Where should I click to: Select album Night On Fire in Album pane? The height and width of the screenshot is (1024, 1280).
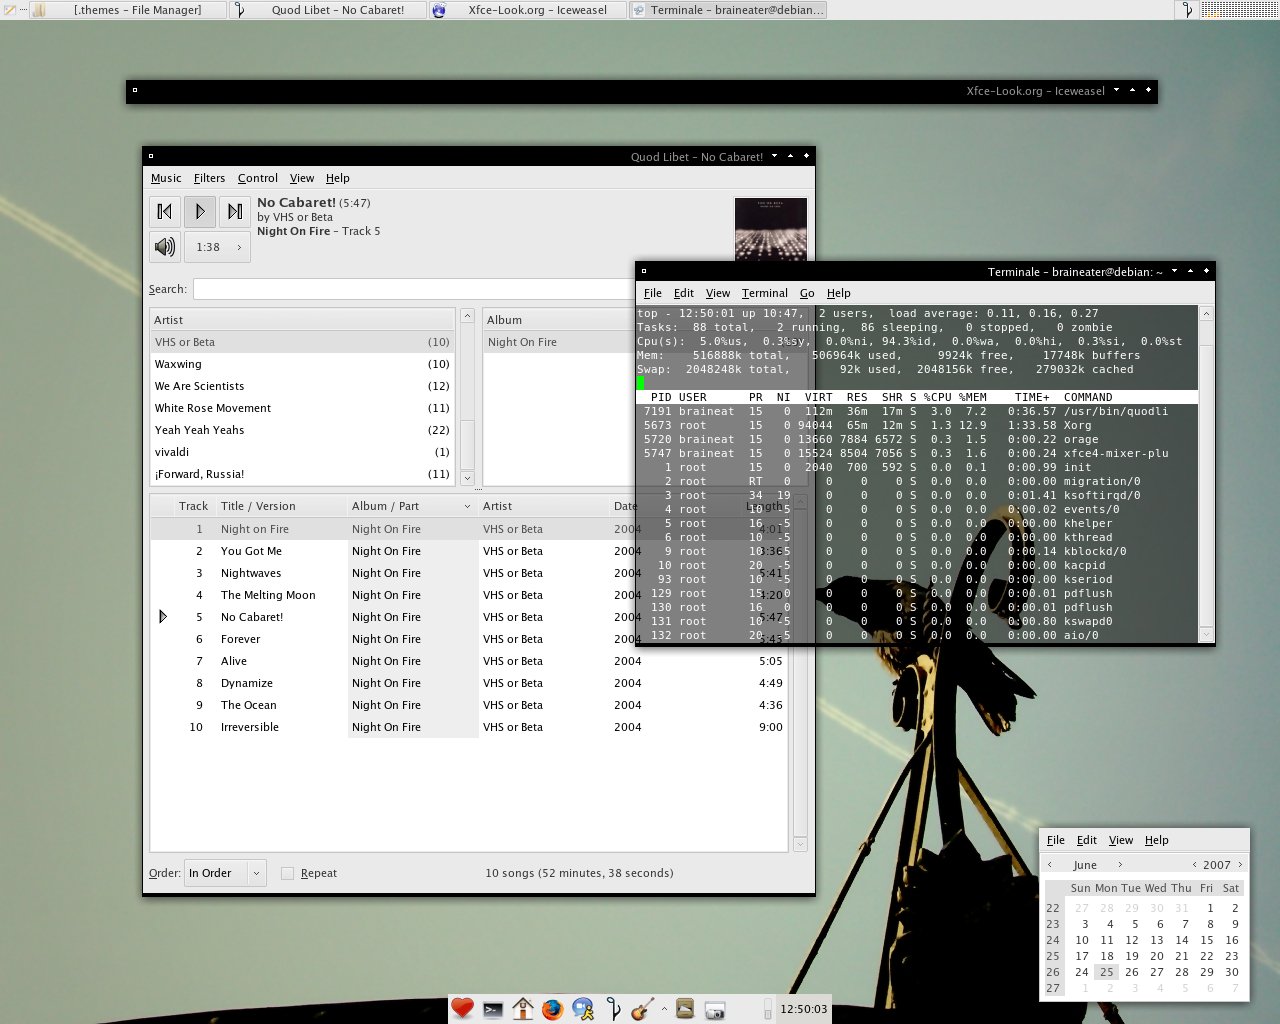tap(560, 342)
